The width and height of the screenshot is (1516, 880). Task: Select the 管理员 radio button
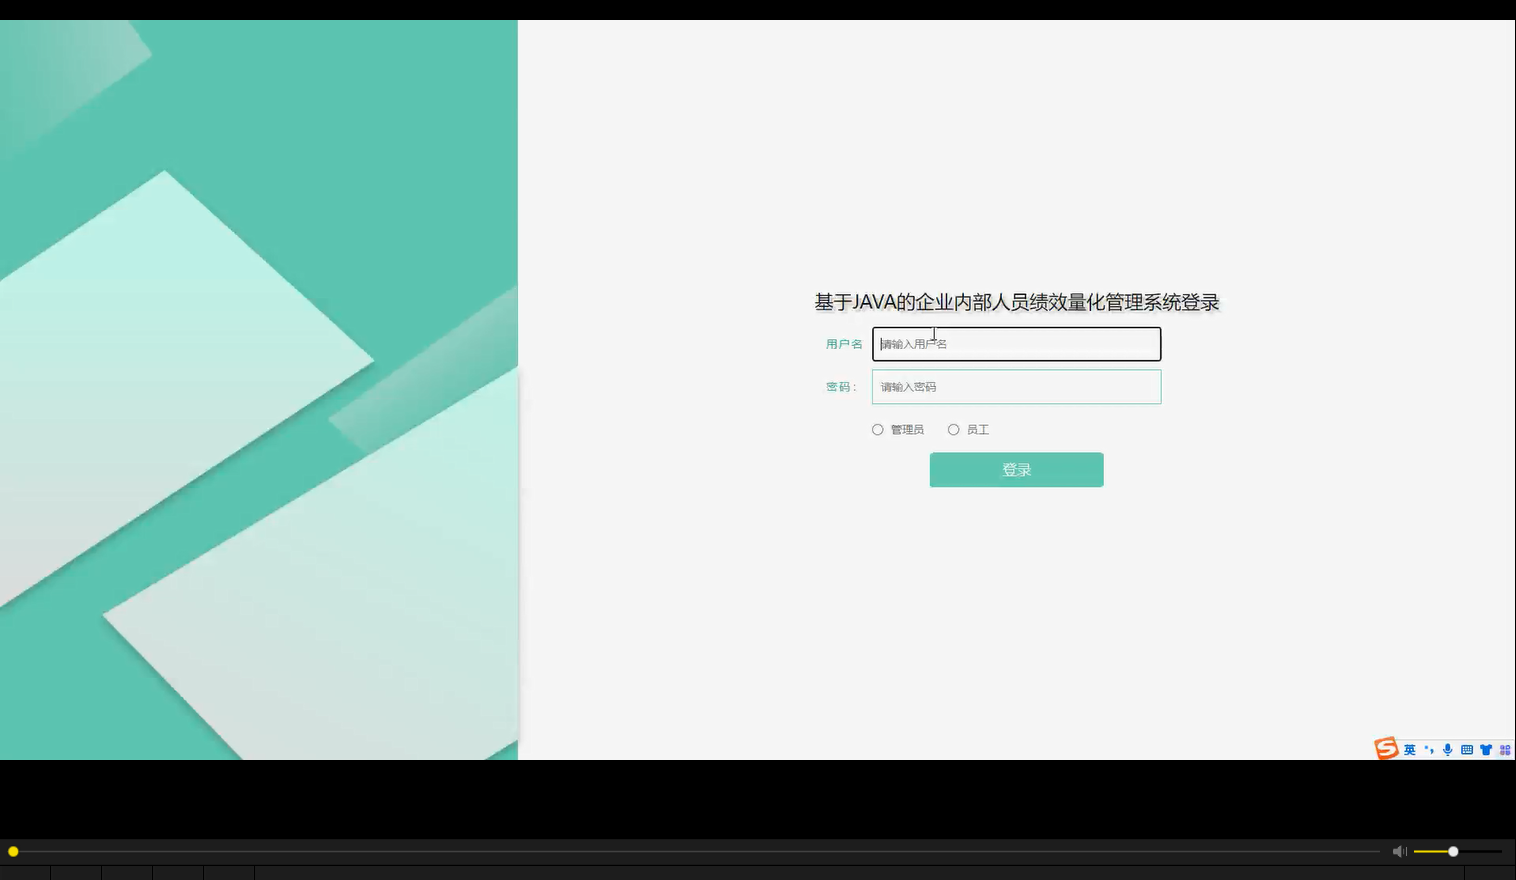pos(877,429)
